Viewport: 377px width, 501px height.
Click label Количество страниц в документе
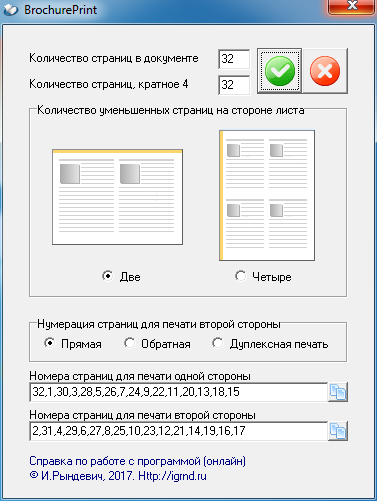click(x=114, y=58)
